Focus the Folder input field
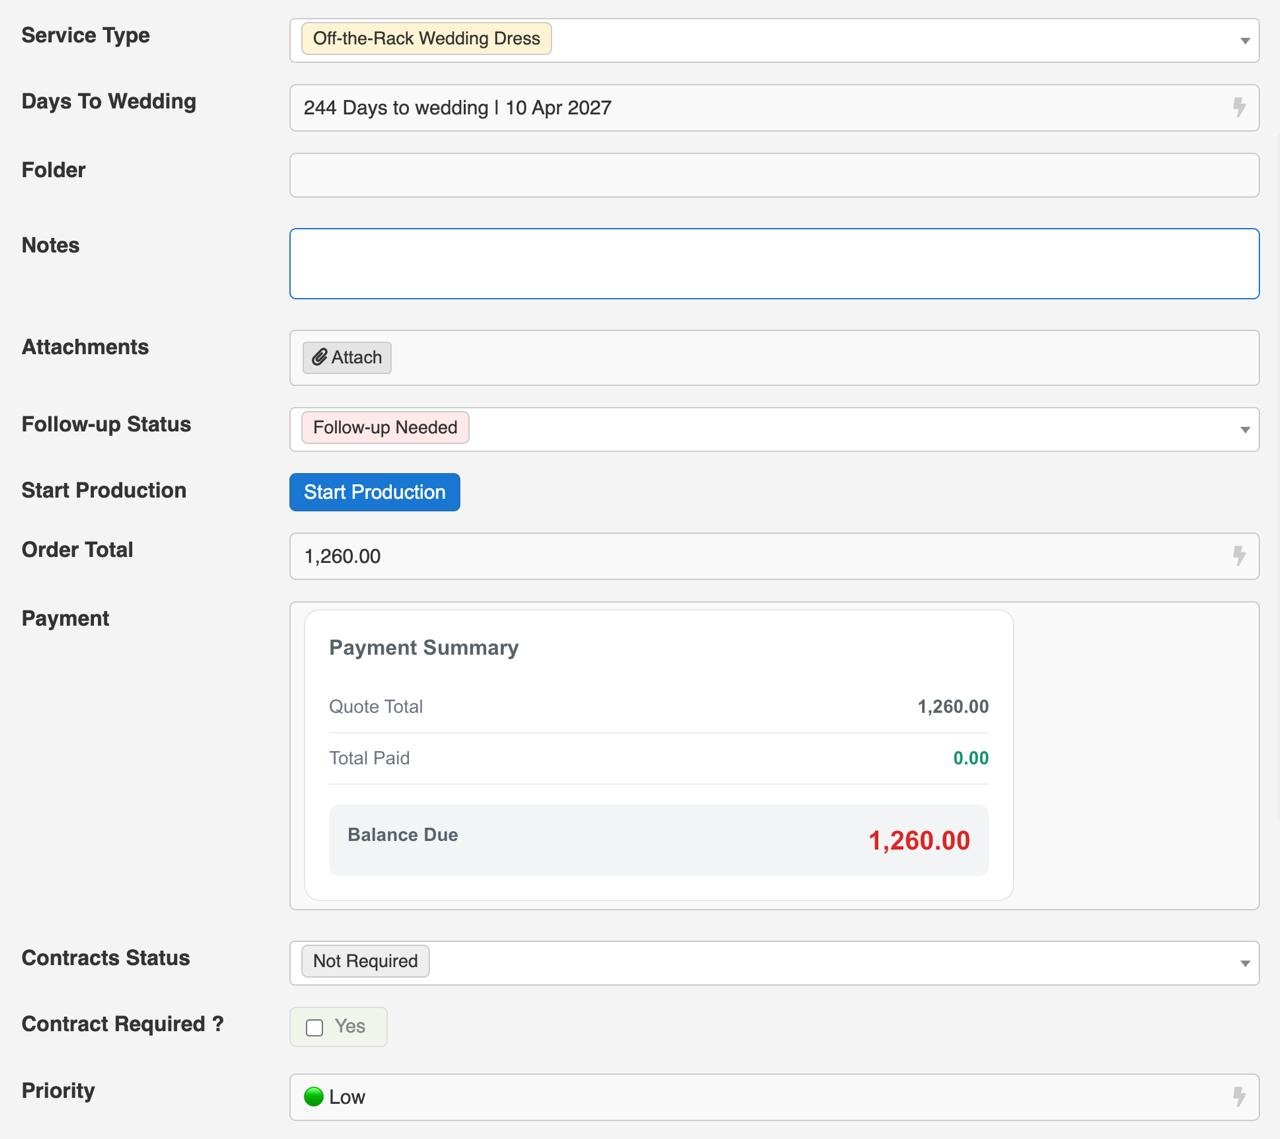Image resolution: width=1280 pixels, height=1139 pixels. tap(774, 175)
